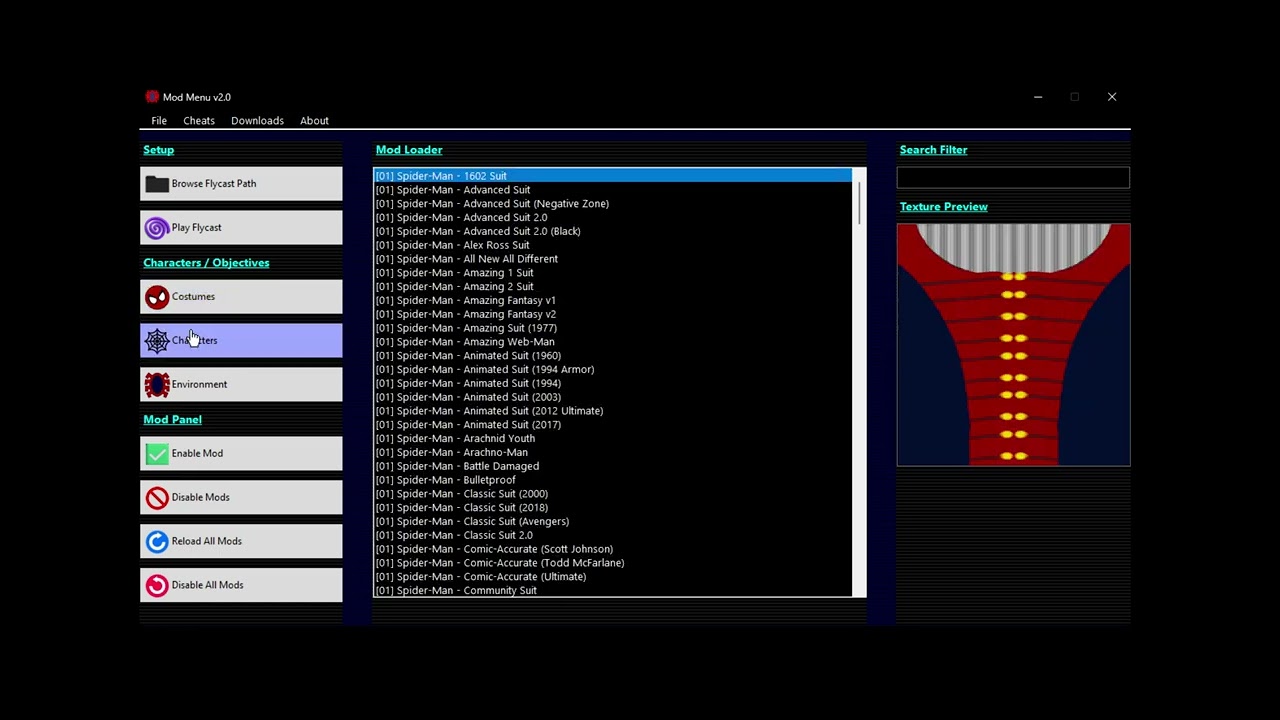Click the Disable Mods button
Viewport: 1280px width, 720px height.
(x=241, y=498)
